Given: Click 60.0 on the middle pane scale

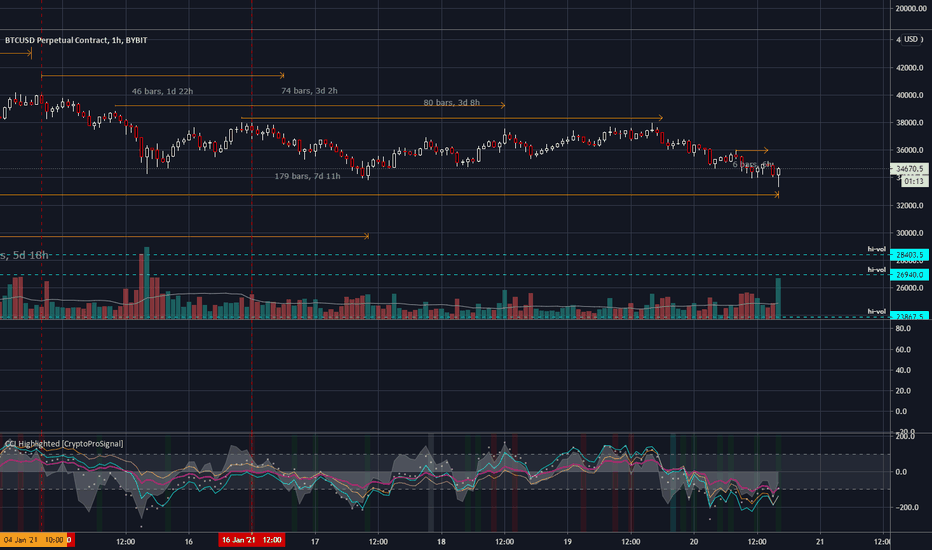Looking at the screenshot, I should (903, 350).
